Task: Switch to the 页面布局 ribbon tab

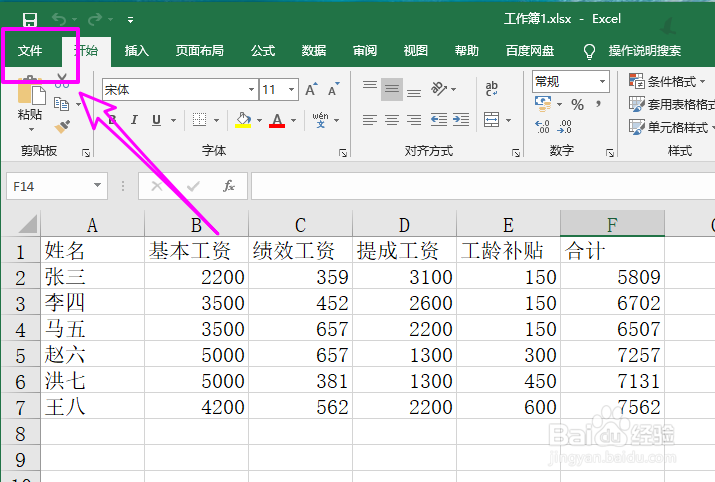Action: [x=200, y=51]
